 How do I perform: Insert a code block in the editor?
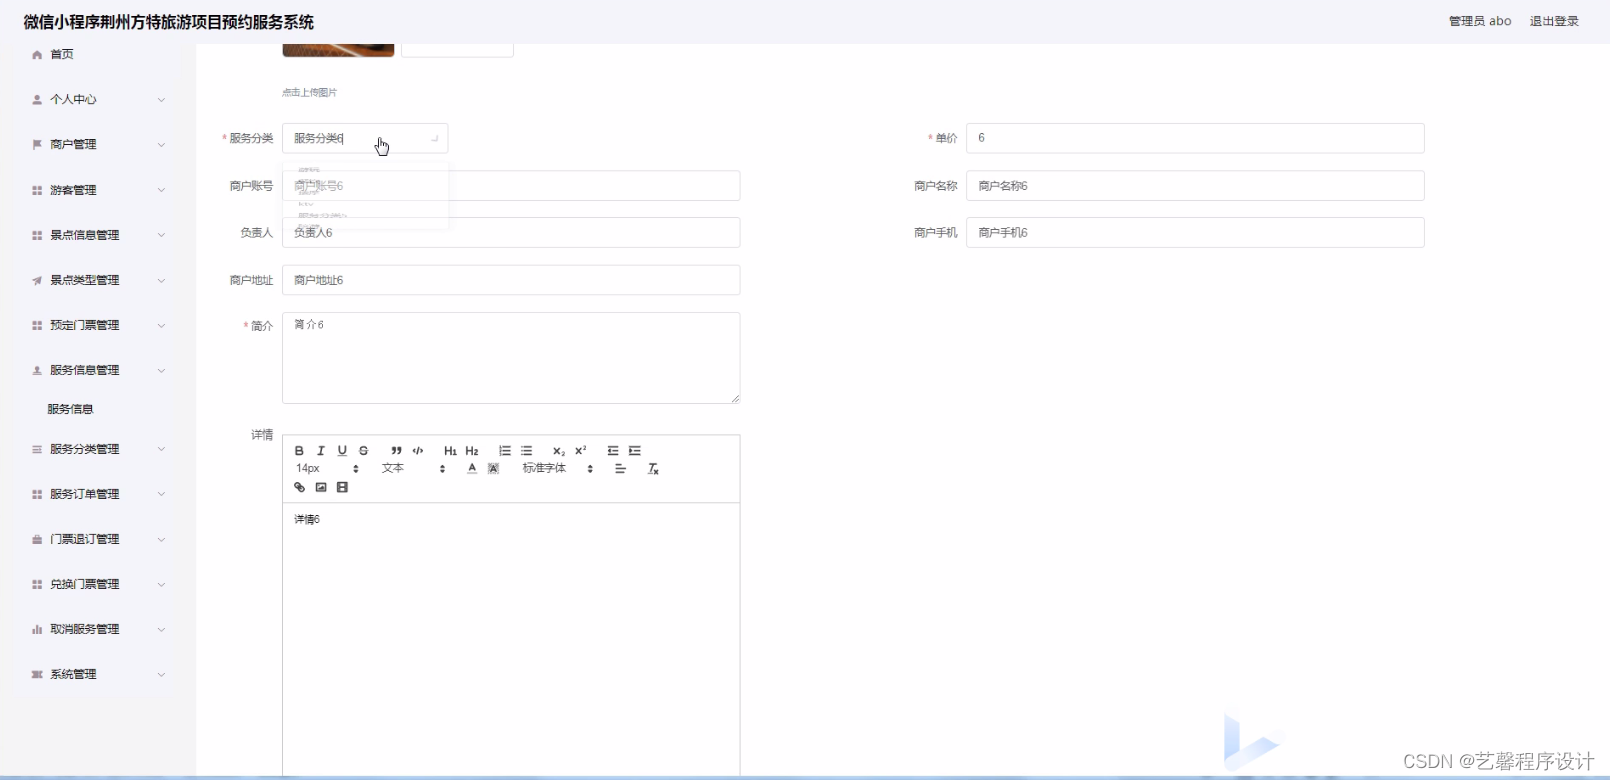click(x=418, y=451)
